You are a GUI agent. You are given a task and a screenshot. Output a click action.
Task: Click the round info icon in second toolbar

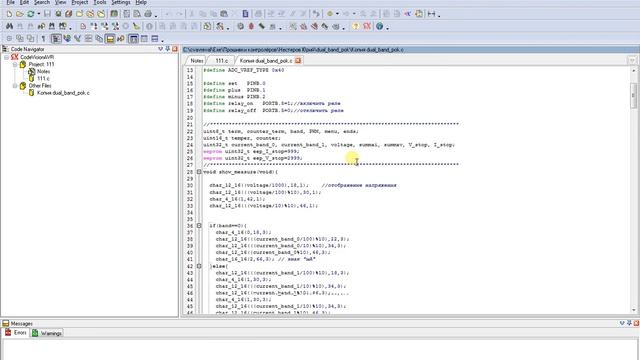[x=149, y=26]
